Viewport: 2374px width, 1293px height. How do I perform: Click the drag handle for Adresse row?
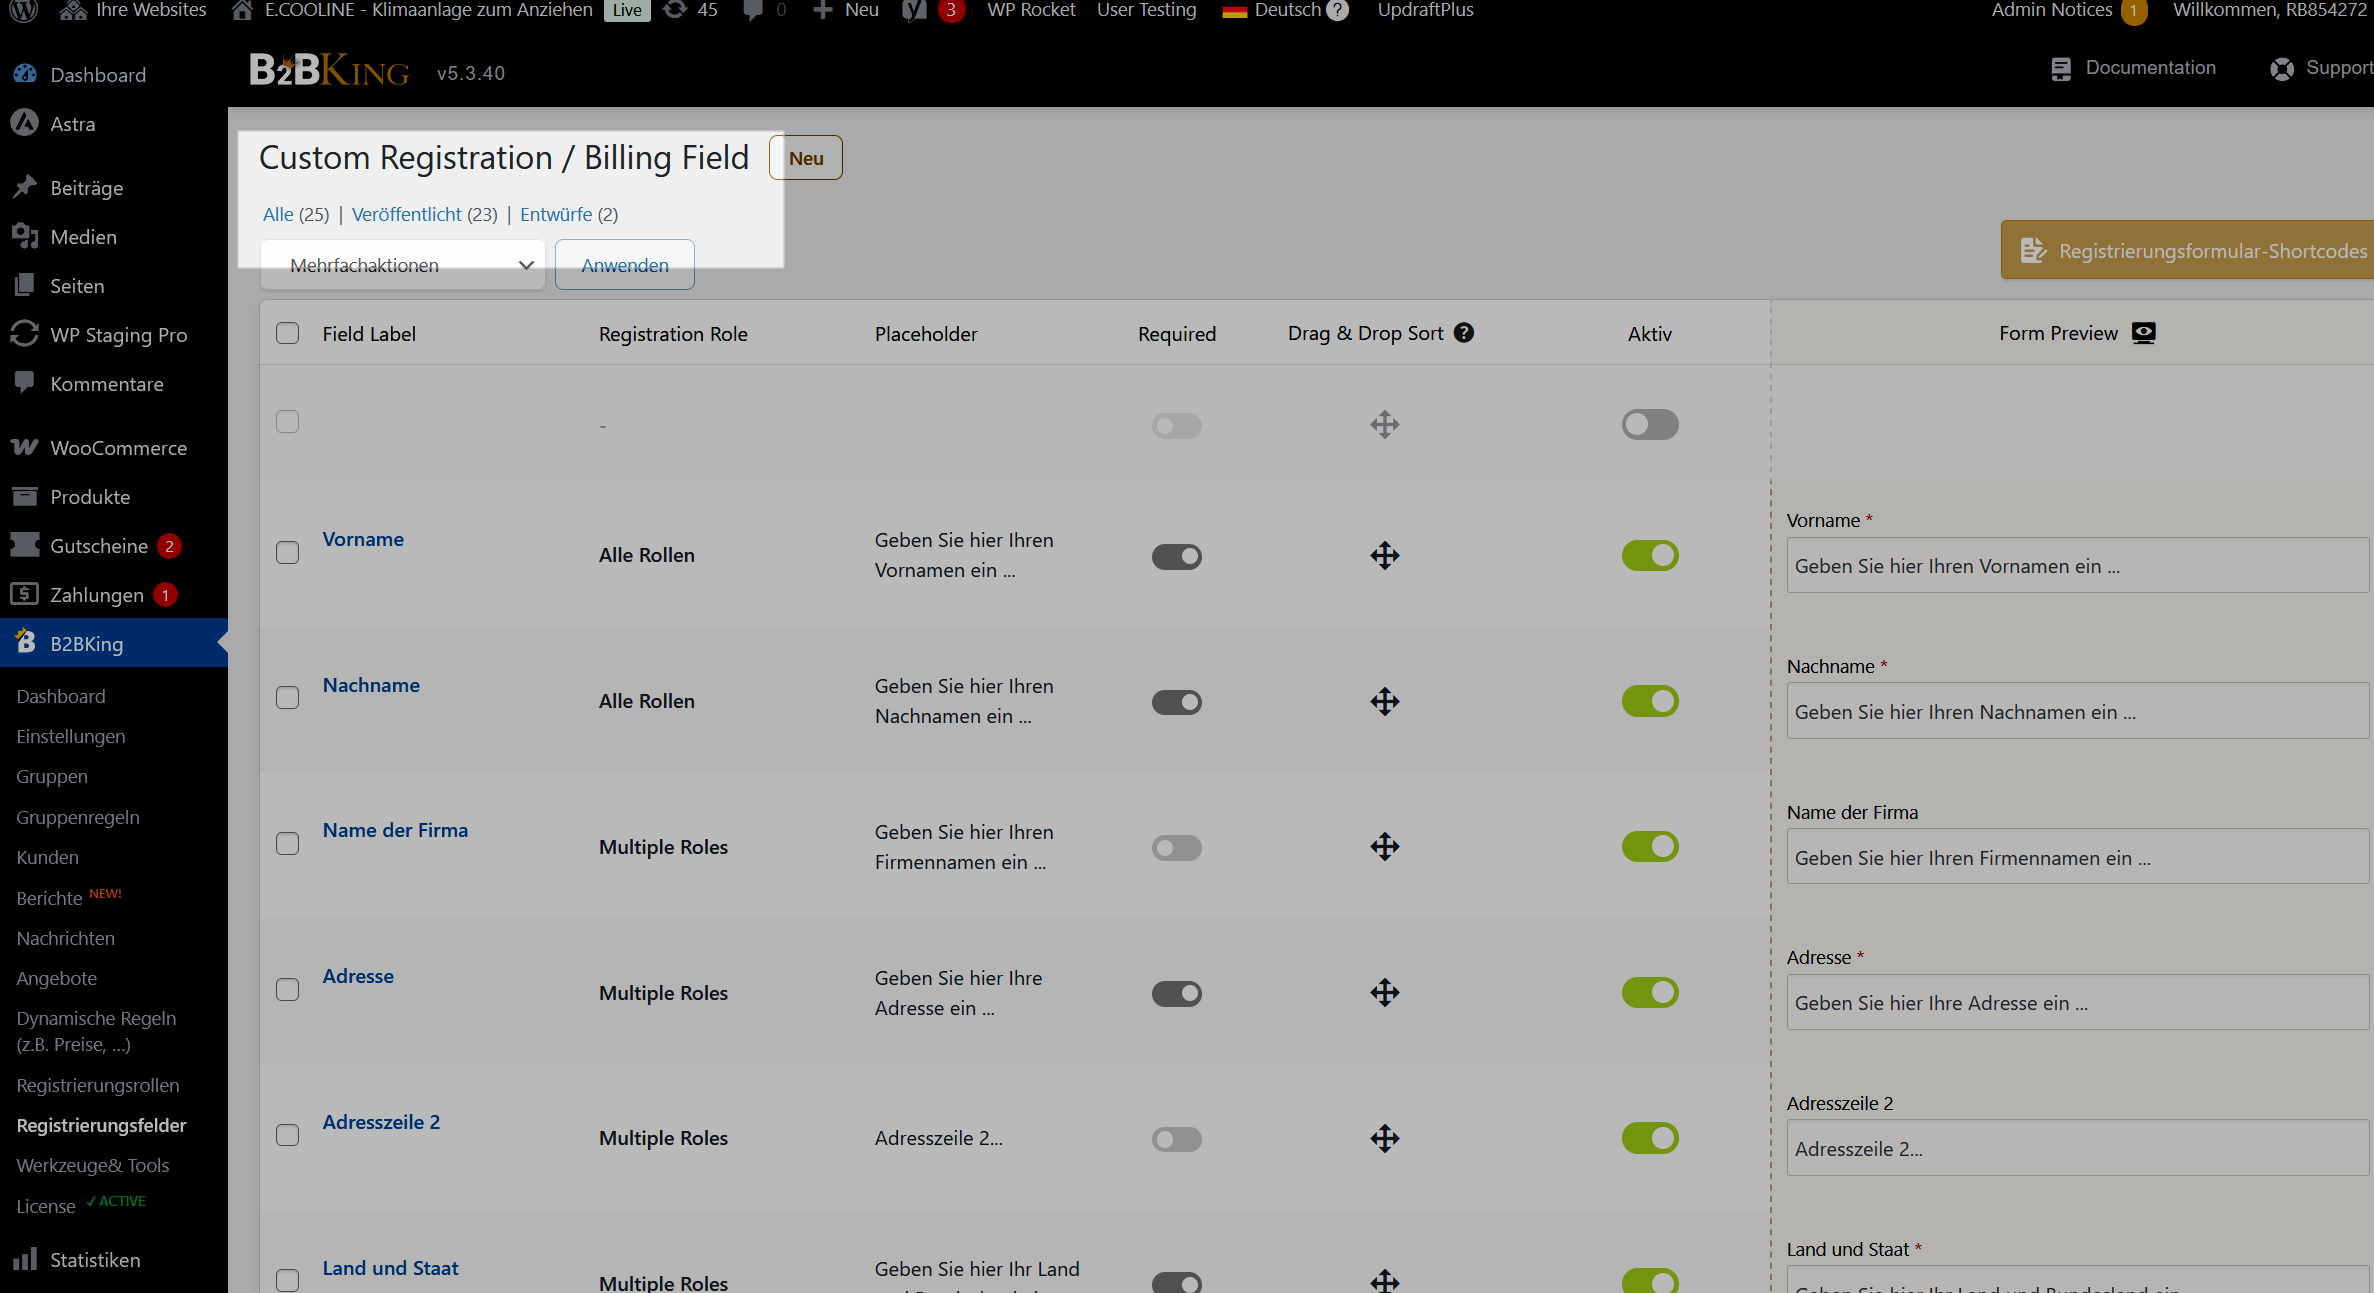(1385, 993)
